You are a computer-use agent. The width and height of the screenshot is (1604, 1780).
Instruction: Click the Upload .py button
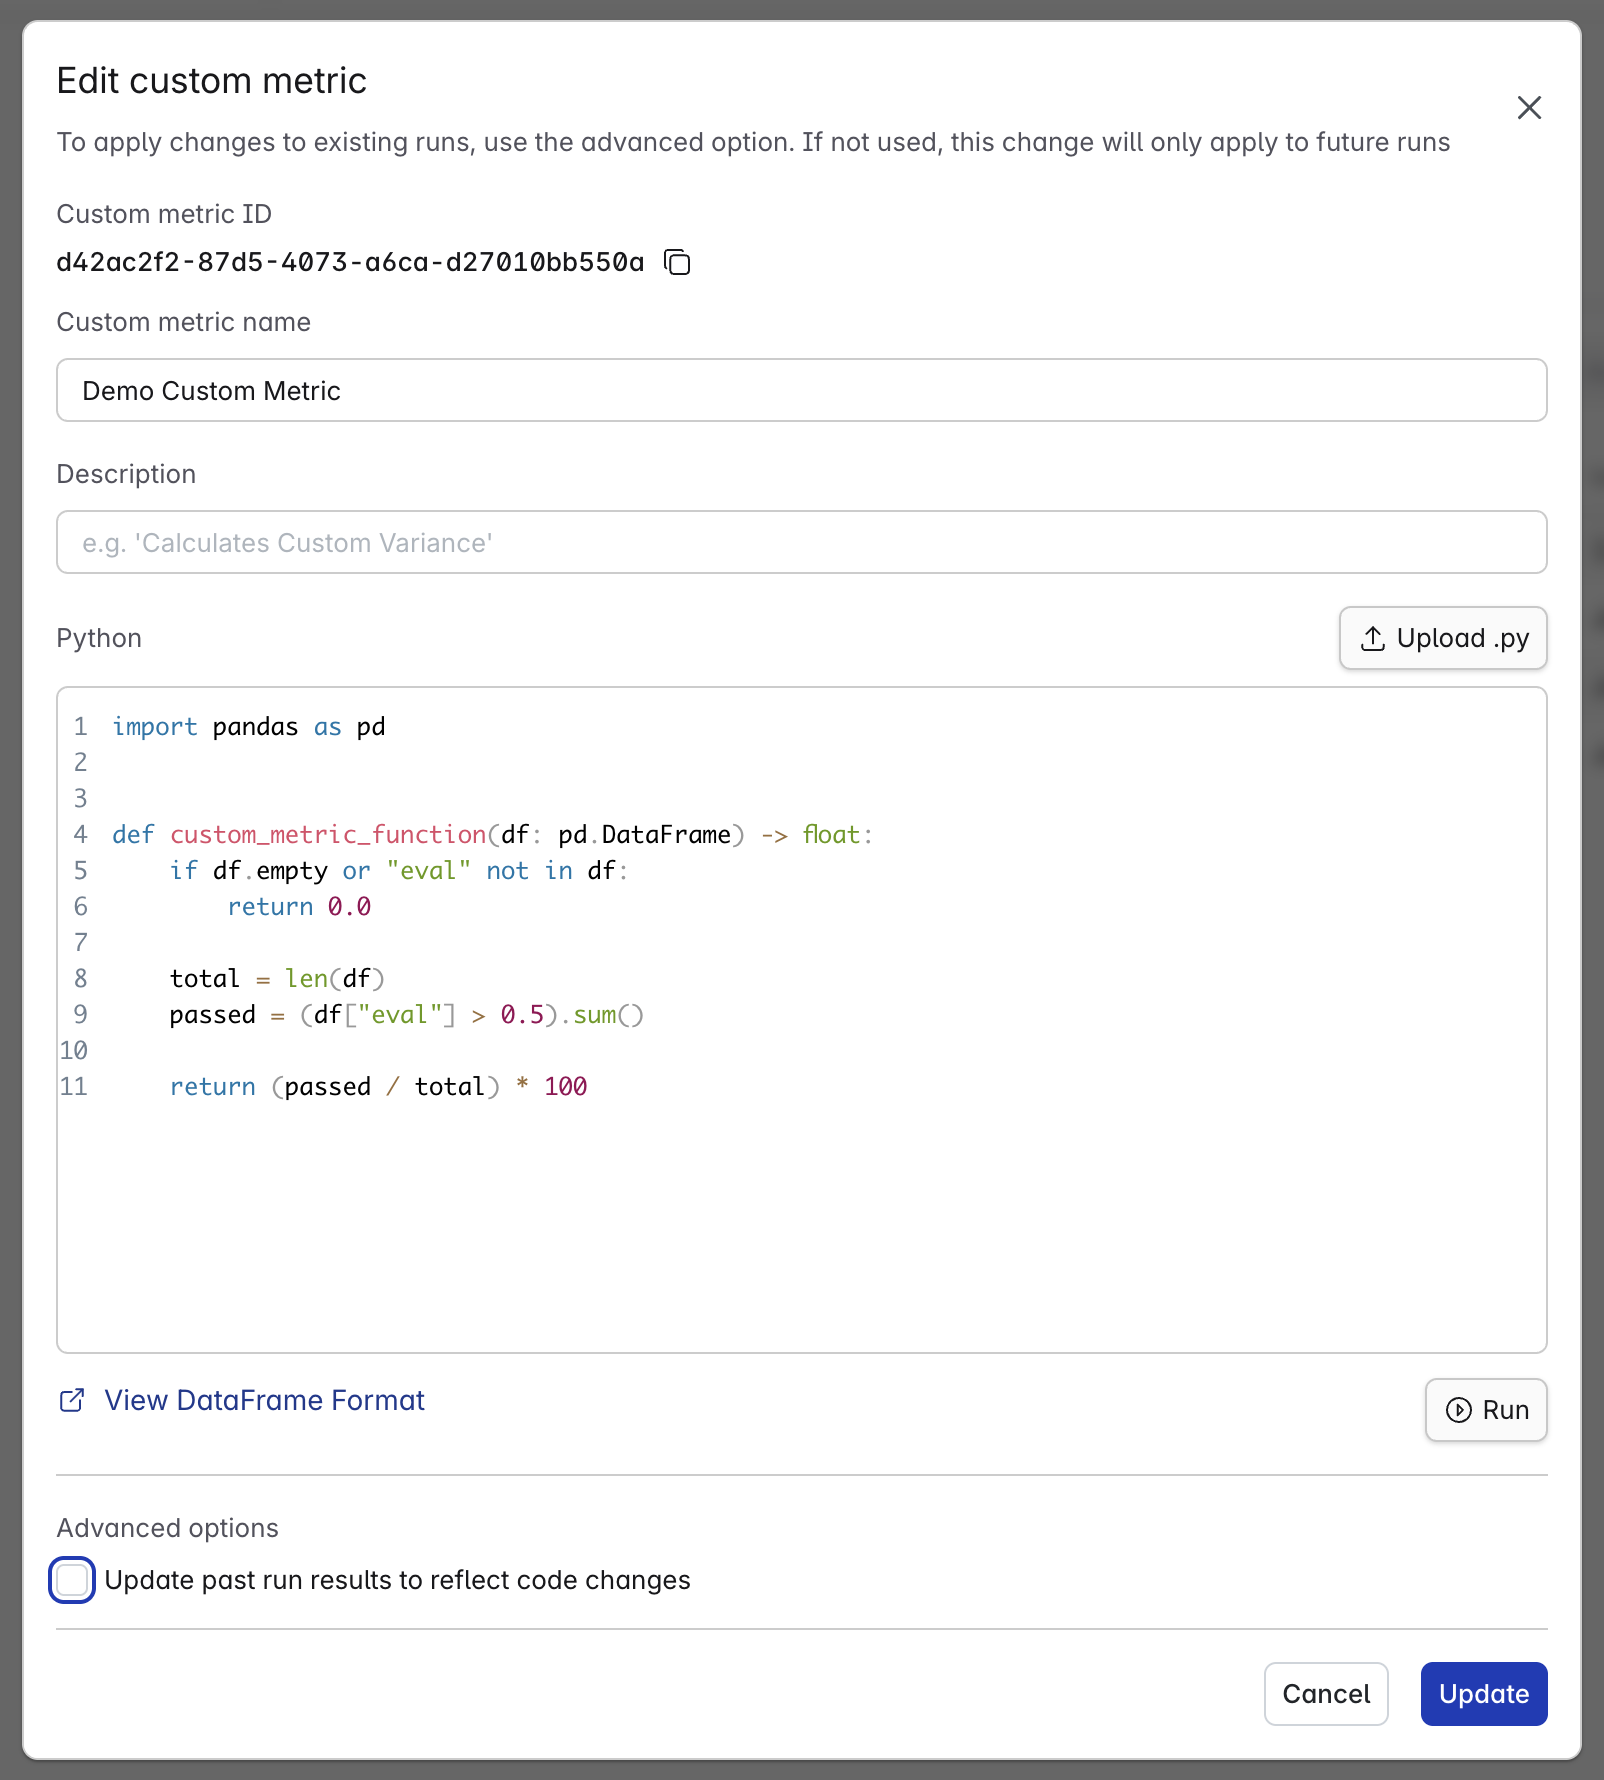[x=1443, y=638]
